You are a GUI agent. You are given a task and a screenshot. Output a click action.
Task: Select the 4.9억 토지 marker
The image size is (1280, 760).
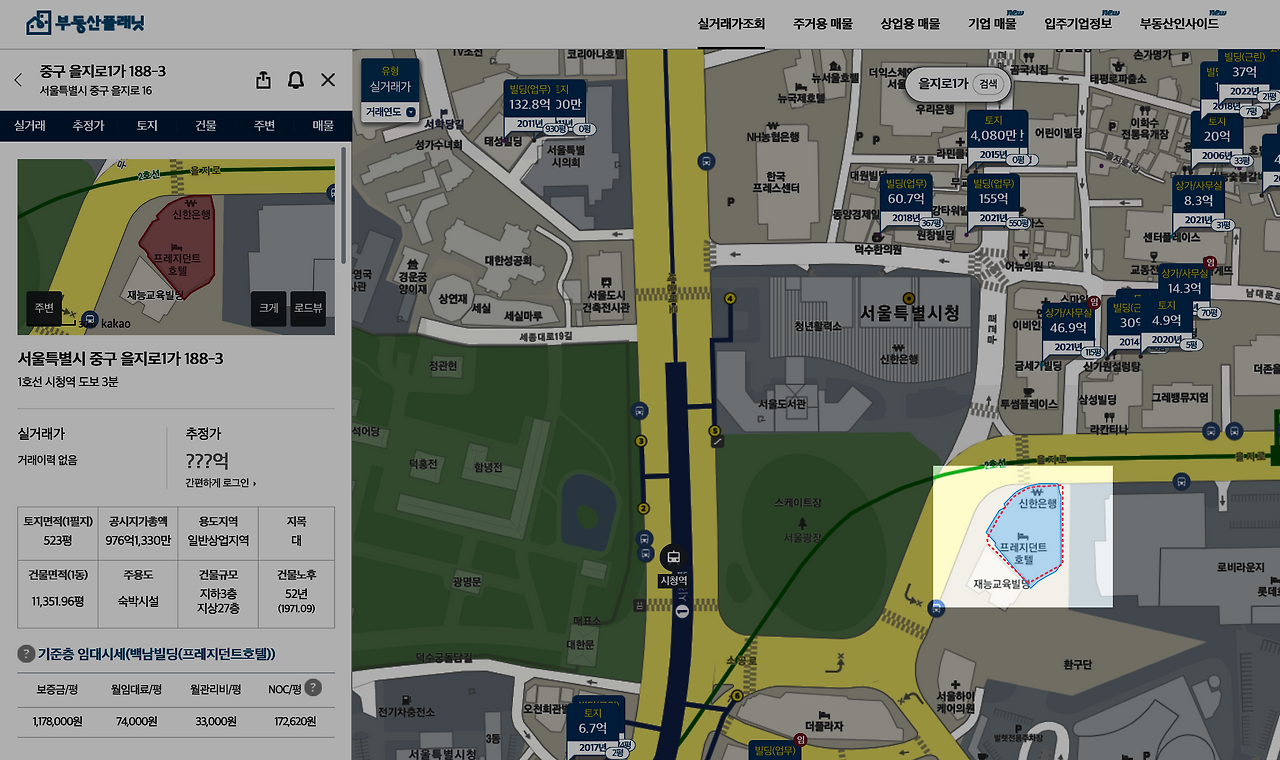click(1167, 320)
